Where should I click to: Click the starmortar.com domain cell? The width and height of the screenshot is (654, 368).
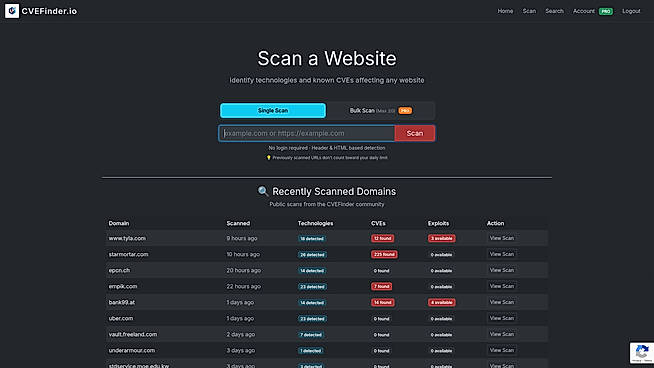pyautogui.click(x=128, y=254)
